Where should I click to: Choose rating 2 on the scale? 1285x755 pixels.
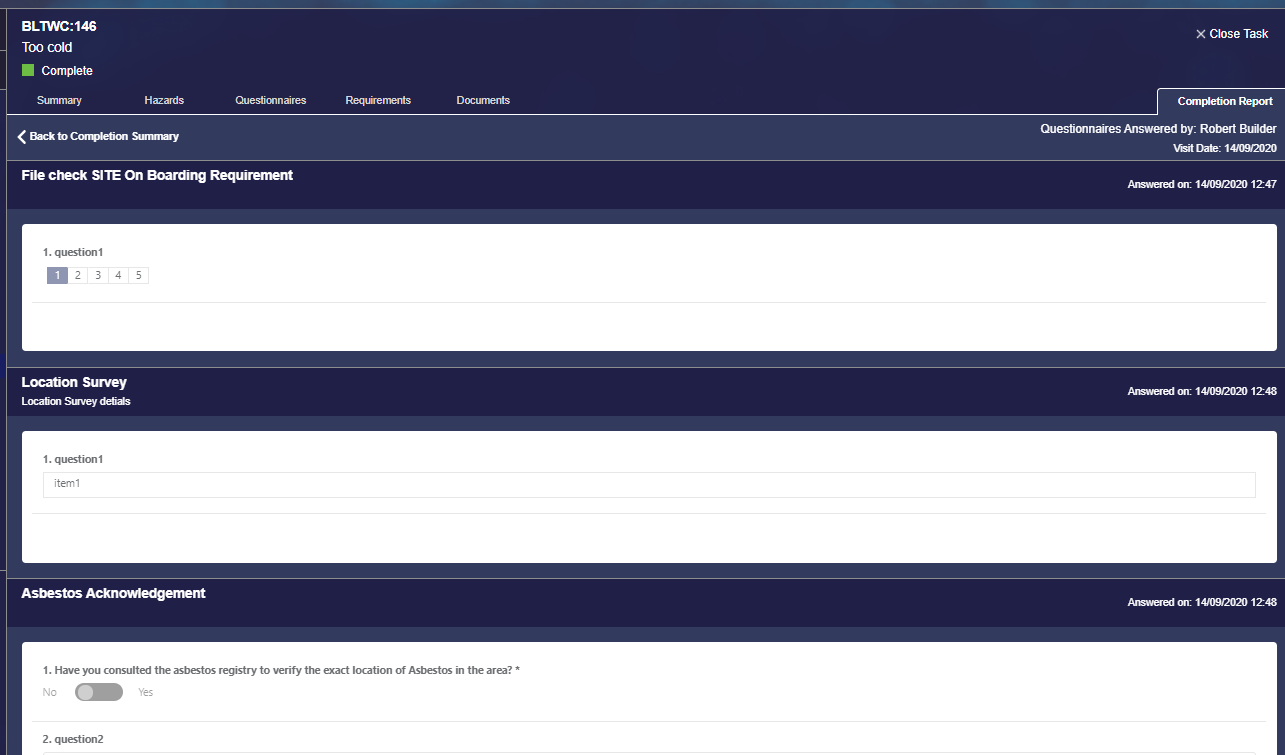[77, 275]
